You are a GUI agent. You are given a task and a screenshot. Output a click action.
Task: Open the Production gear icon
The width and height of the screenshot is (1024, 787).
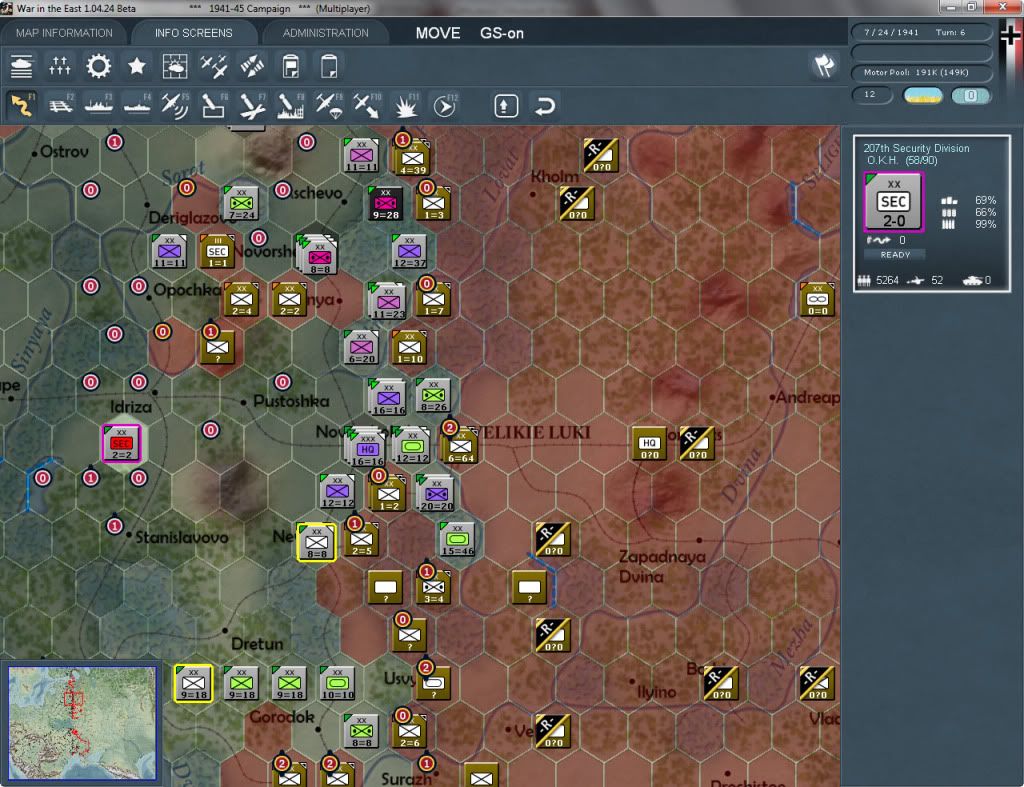(99, 66)
